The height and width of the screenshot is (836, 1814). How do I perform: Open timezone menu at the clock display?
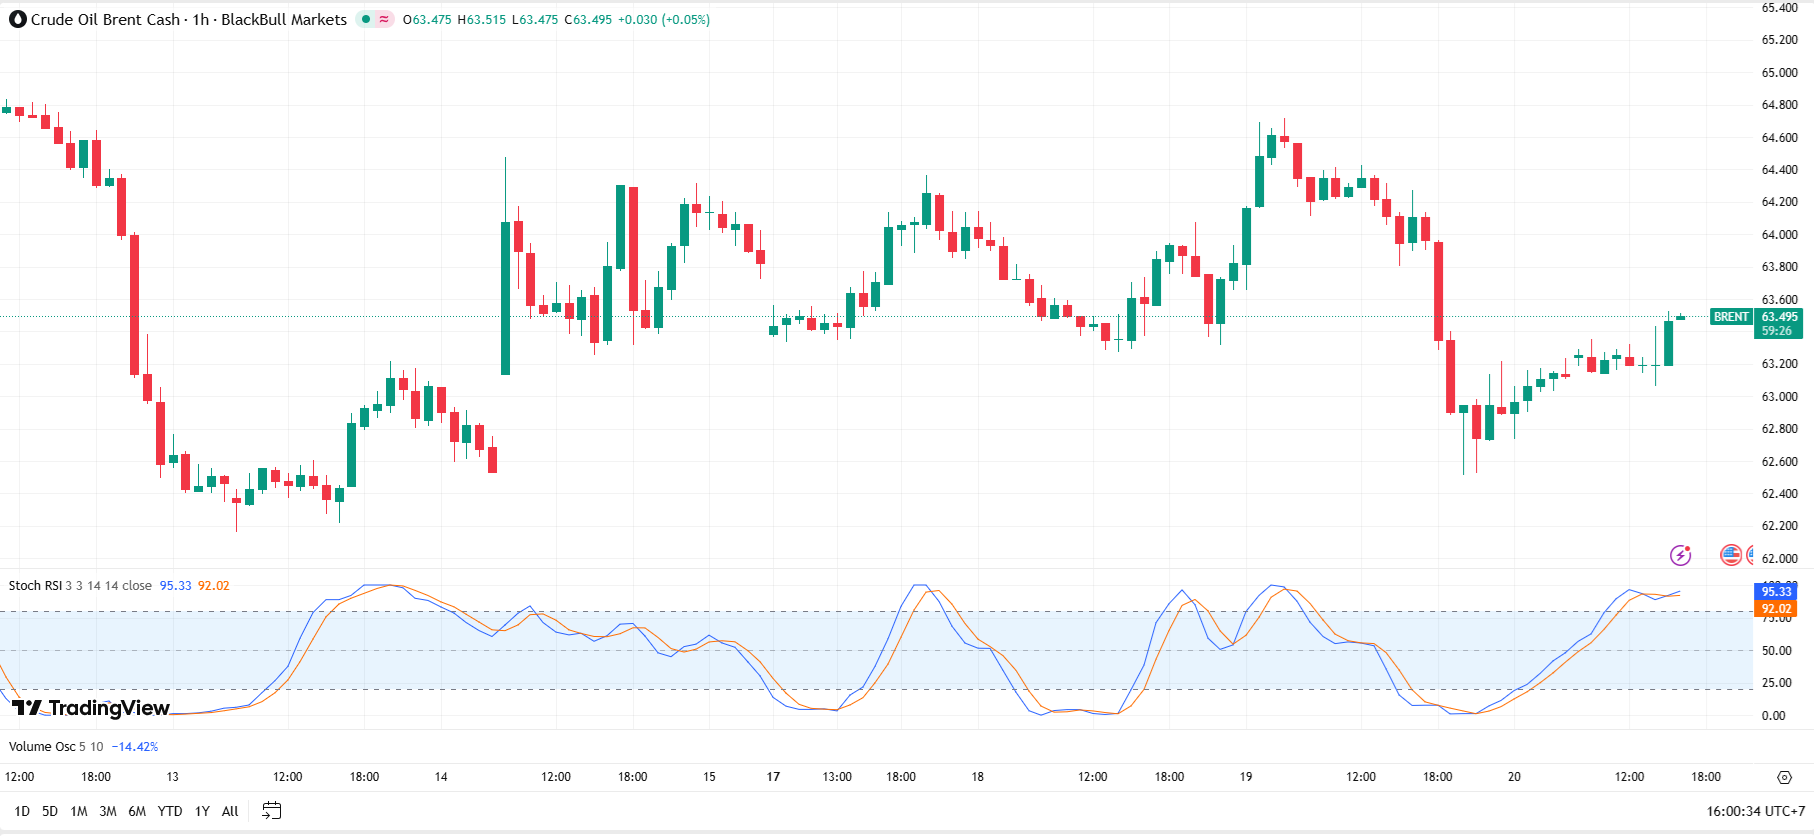pyautogui.click(x=1755, y=811)
